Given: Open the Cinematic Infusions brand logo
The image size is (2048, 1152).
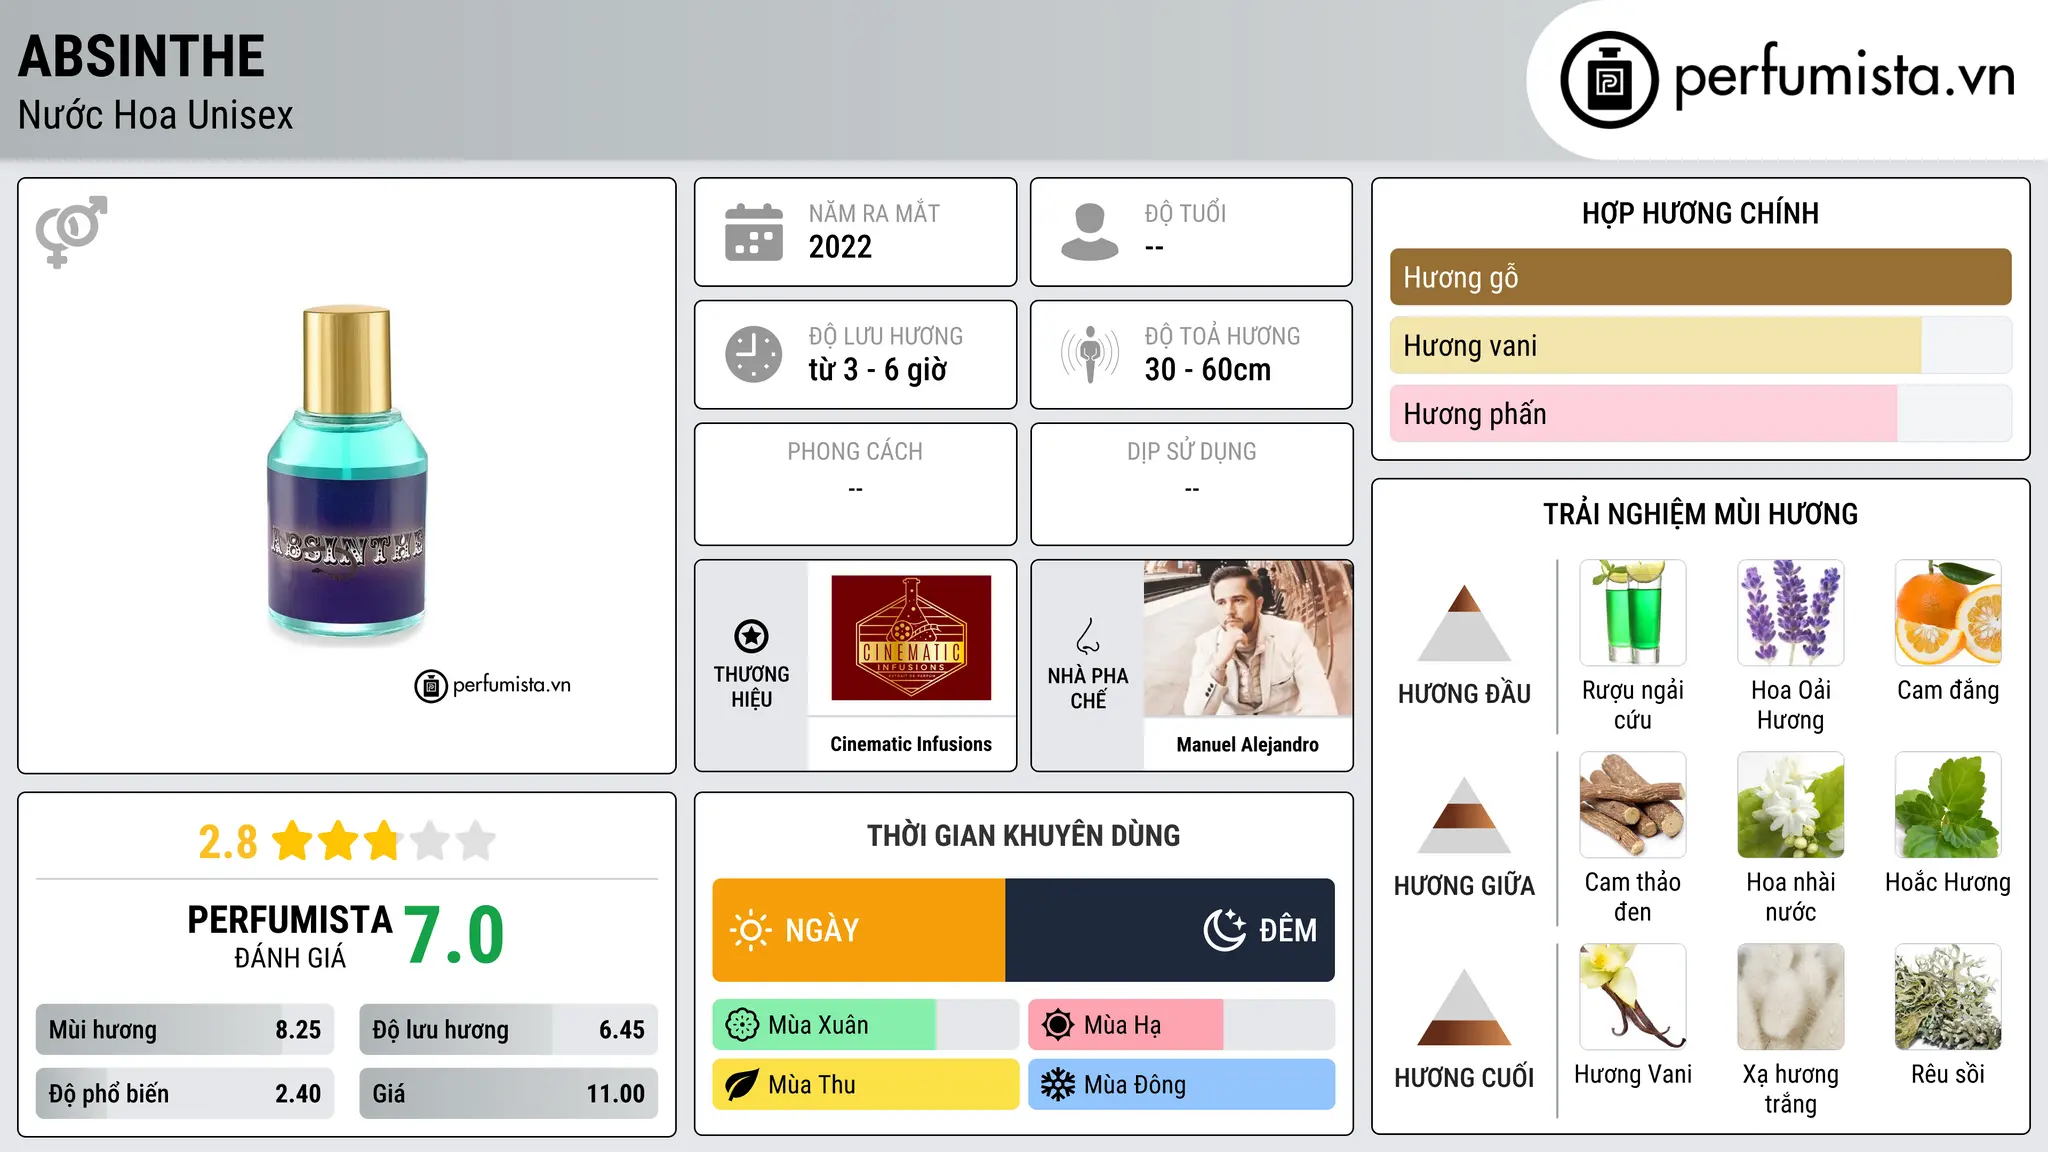Looking at the screenshot, I should (911, 638).
